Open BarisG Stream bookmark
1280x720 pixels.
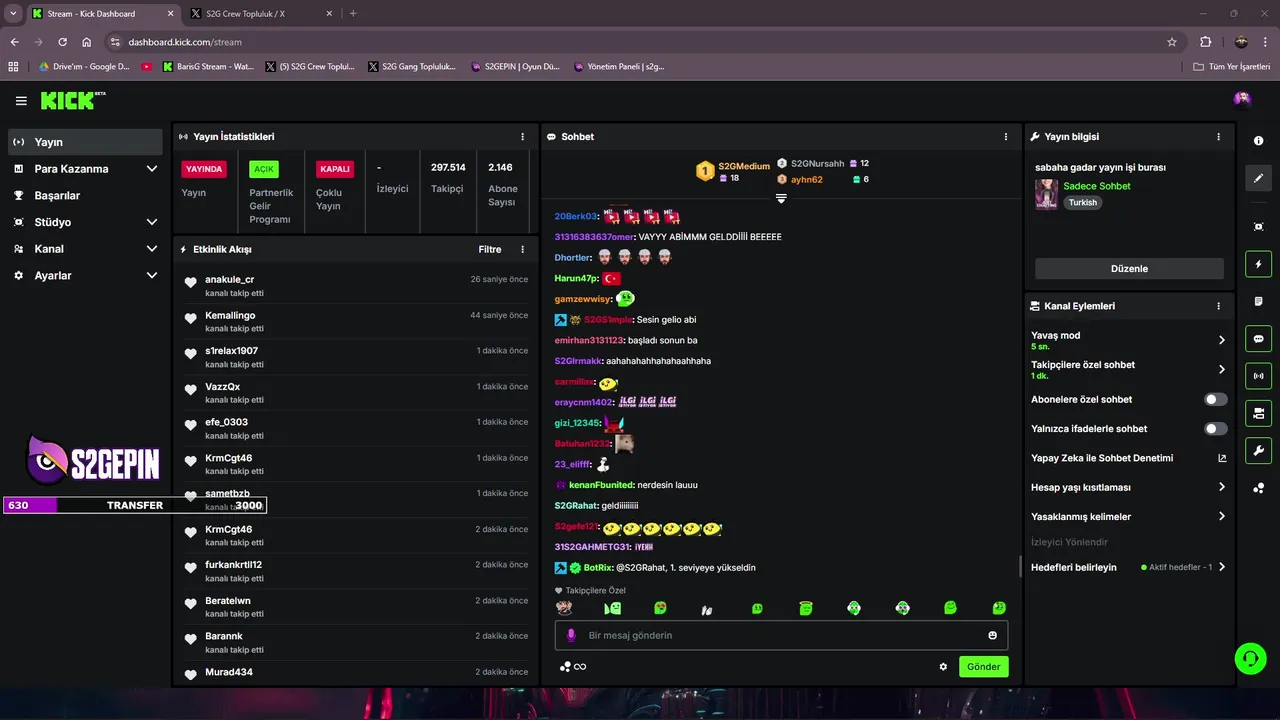pos(207,67)
